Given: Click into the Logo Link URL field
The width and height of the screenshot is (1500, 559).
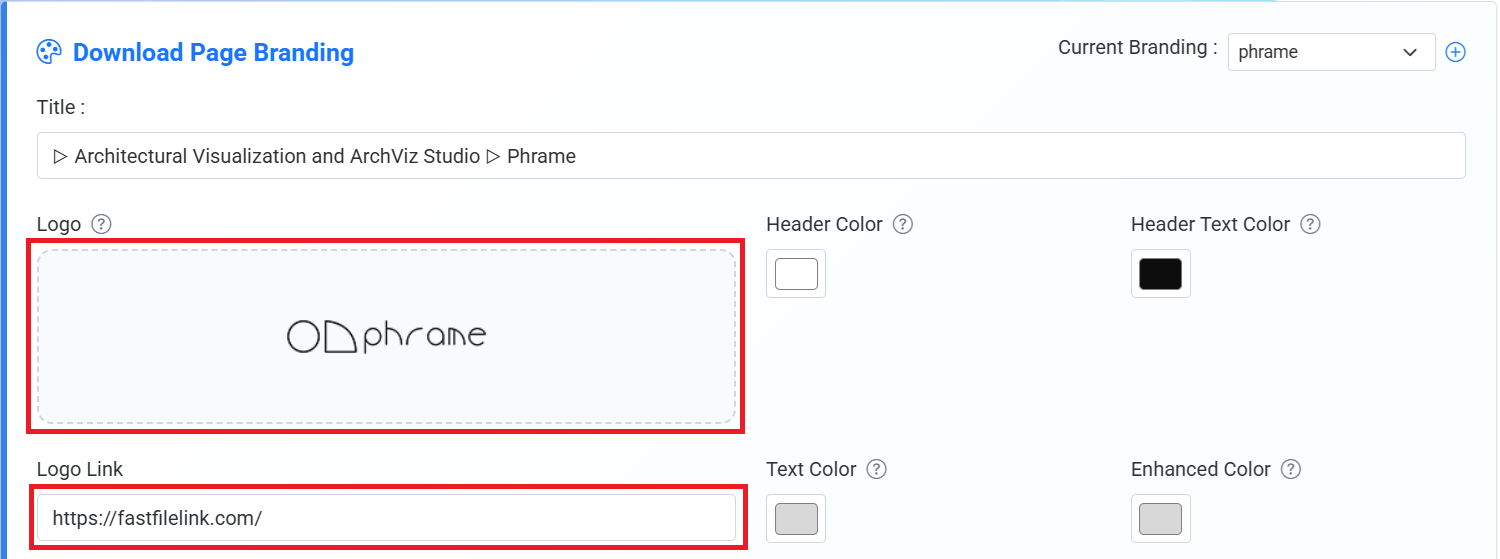Looking at the screenshot, I should tap(386, 518).
